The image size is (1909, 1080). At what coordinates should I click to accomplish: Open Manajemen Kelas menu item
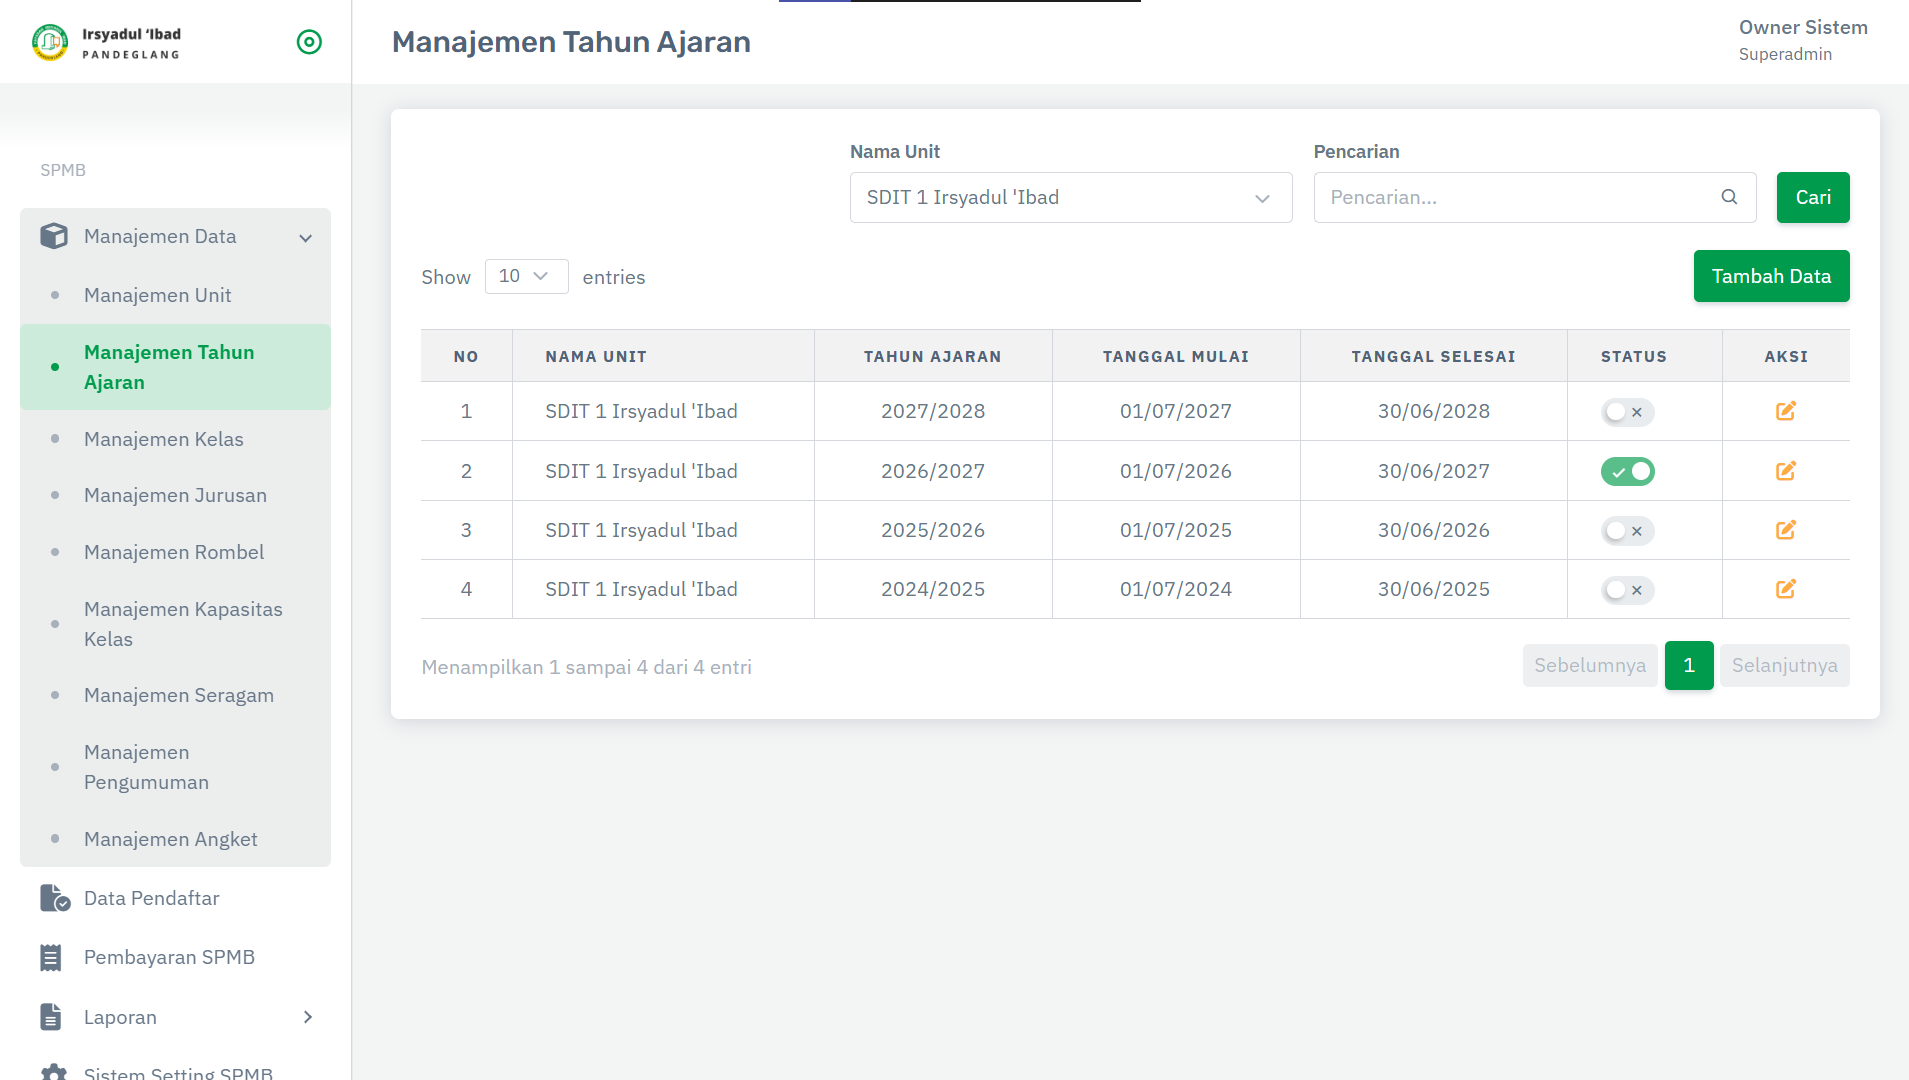coord(175,439)
